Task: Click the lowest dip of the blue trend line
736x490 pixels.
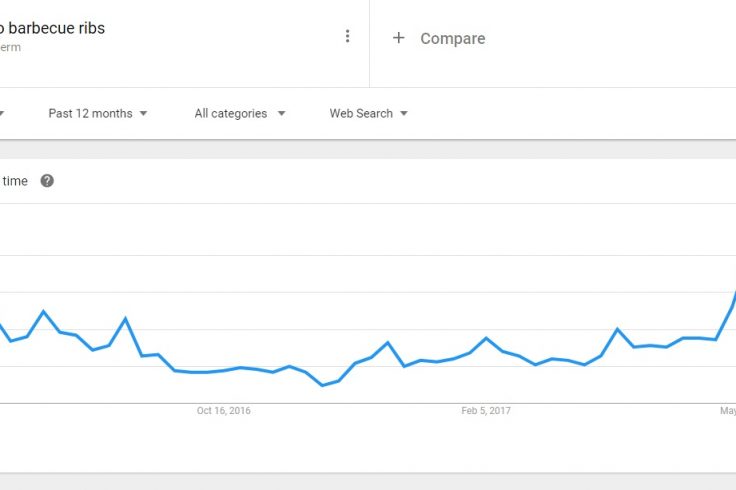Action: 322,385
